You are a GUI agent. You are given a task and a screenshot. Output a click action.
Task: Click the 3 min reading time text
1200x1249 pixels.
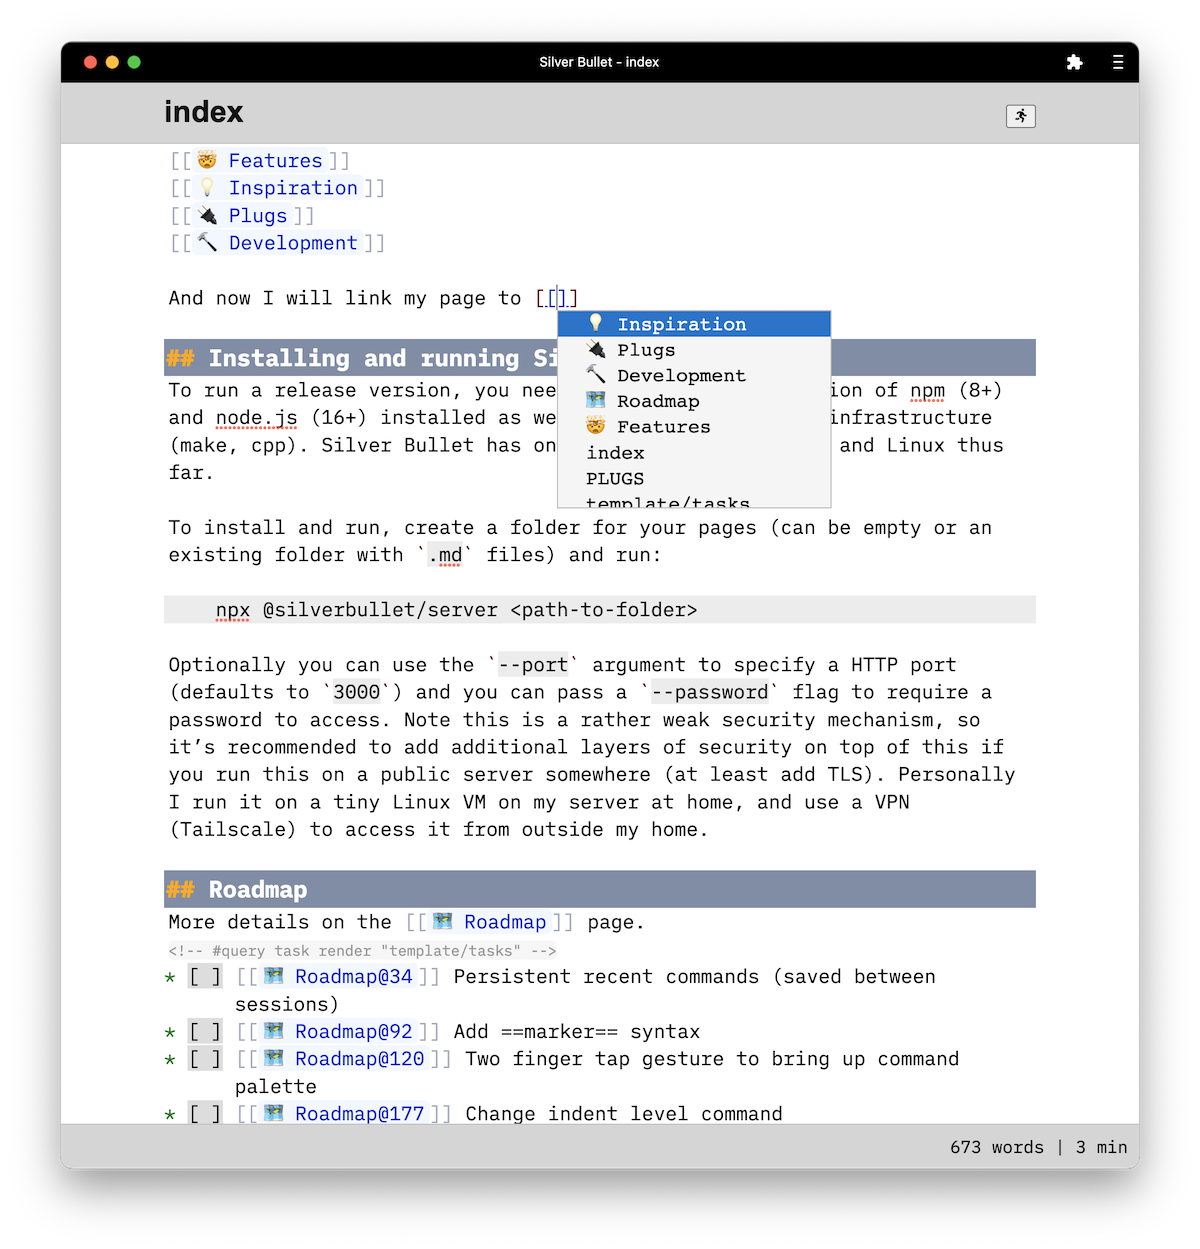(x=1101, y=1147)
